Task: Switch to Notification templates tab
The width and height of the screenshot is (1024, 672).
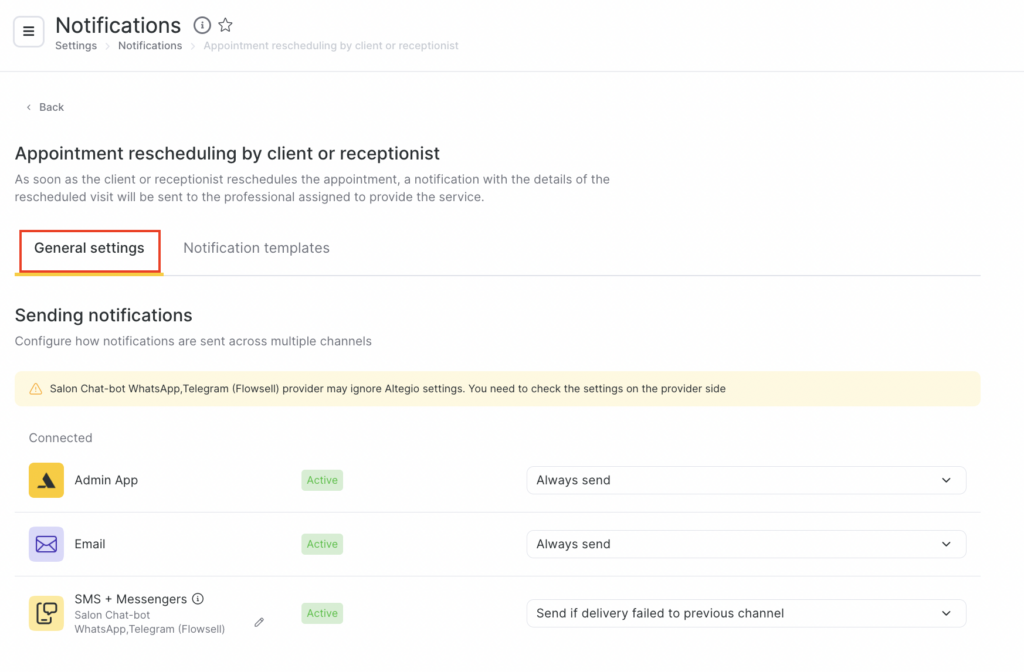Action: 256,248
